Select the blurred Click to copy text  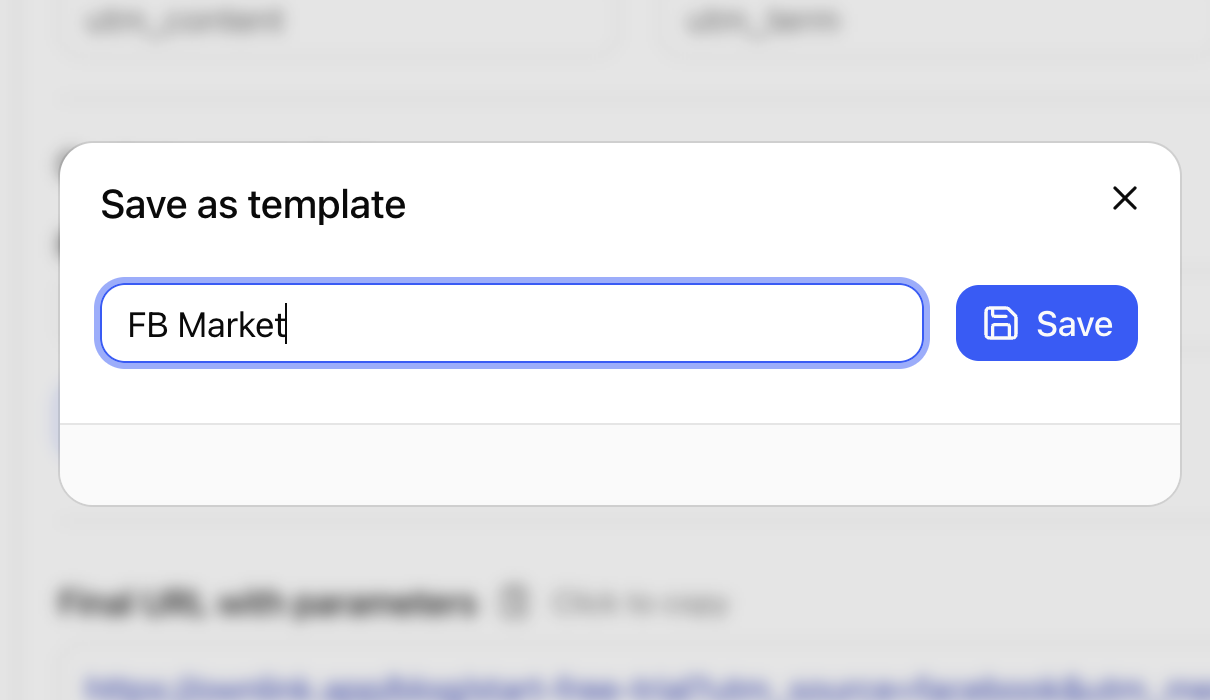[640, 603]
